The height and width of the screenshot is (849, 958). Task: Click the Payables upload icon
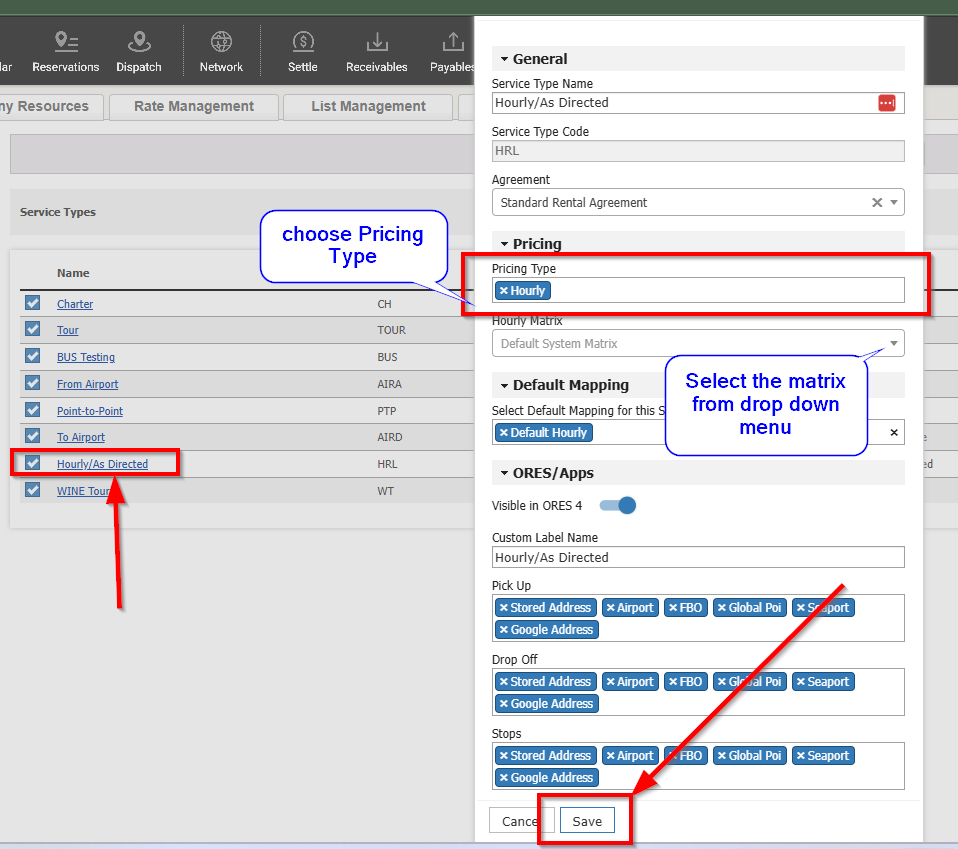[x=453, y=42]
